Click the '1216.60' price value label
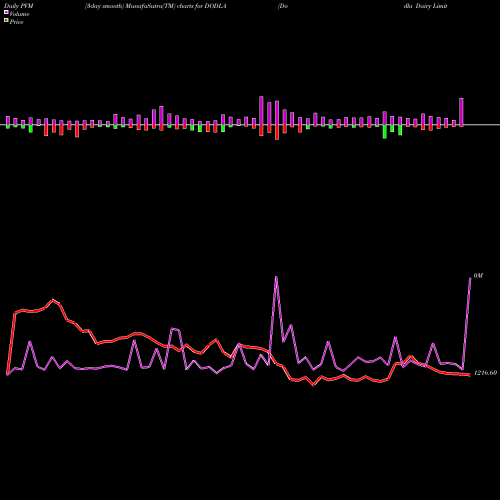This screenshot has height=500, width=500. (x=485, y=373)
